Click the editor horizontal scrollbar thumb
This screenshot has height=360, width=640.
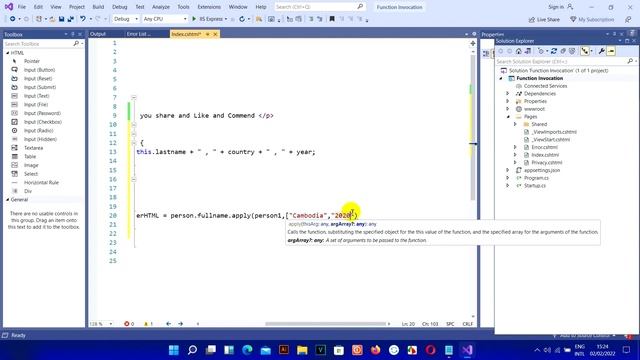click(x=325, y=324)
